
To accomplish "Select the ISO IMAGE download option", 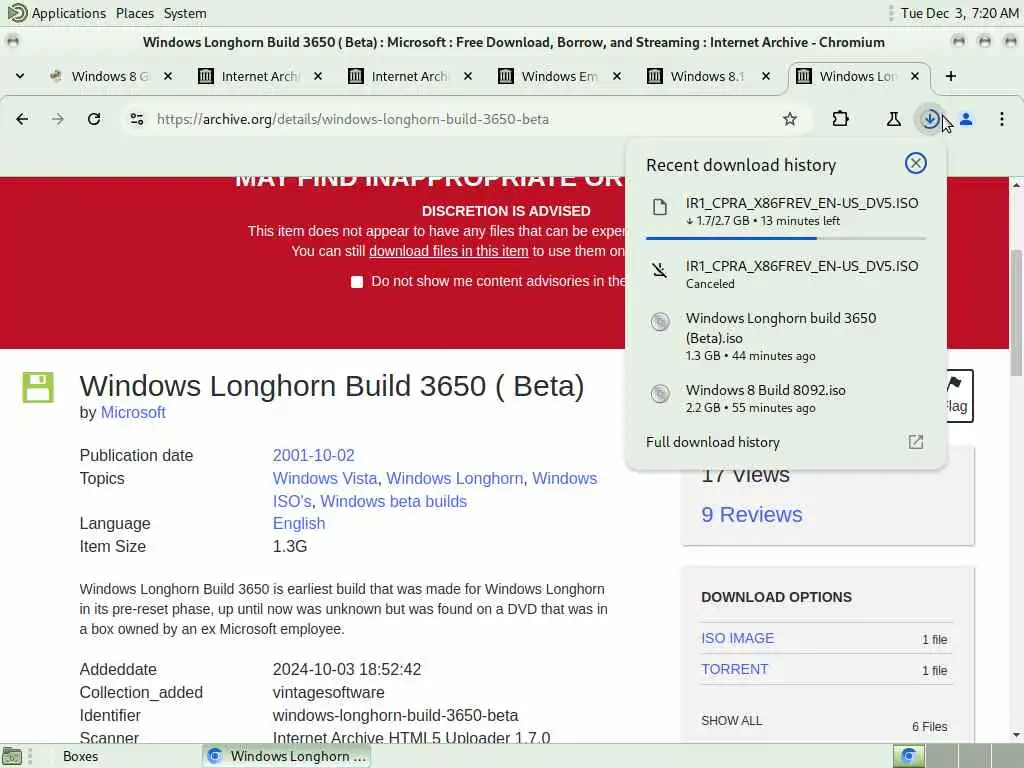I will click(x=737, y=638).
